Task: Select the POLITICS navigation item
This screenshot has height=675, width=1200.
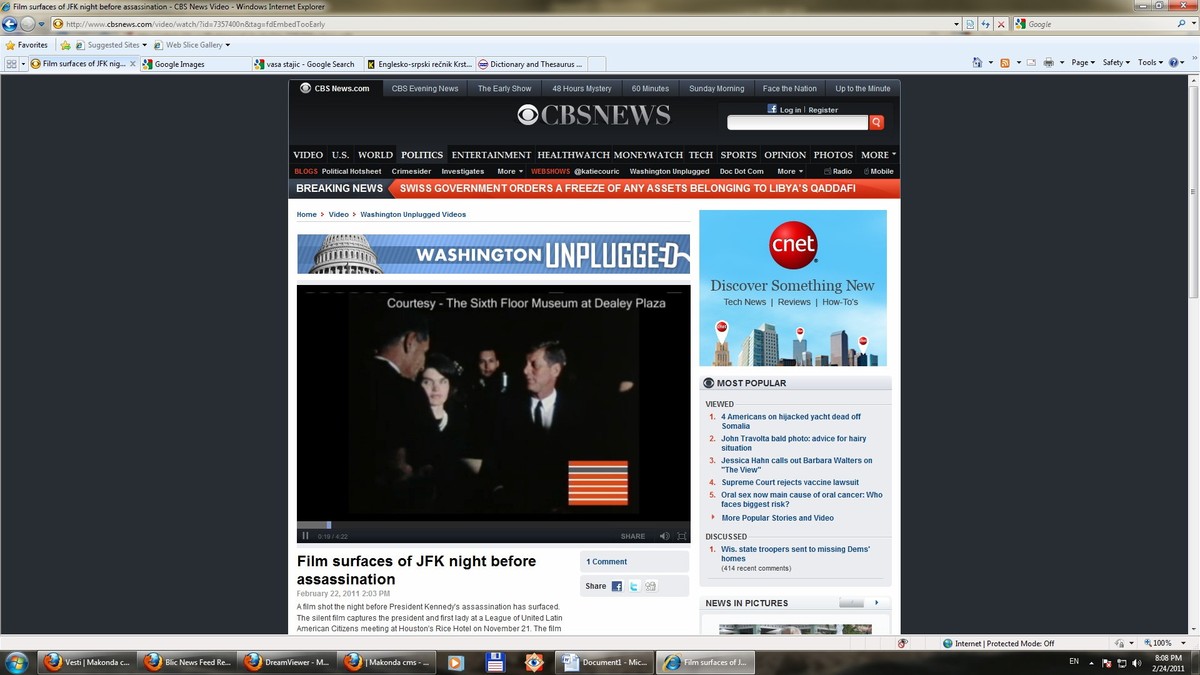Action: coord(422,155)
